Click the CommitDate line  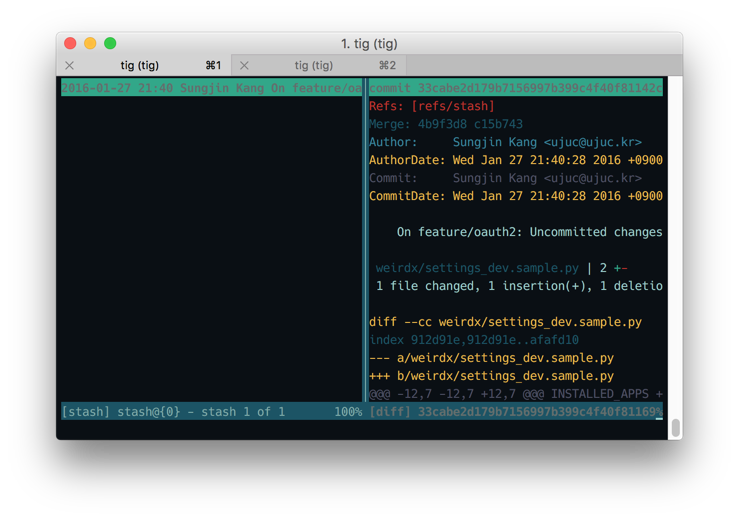click(516, 196)
